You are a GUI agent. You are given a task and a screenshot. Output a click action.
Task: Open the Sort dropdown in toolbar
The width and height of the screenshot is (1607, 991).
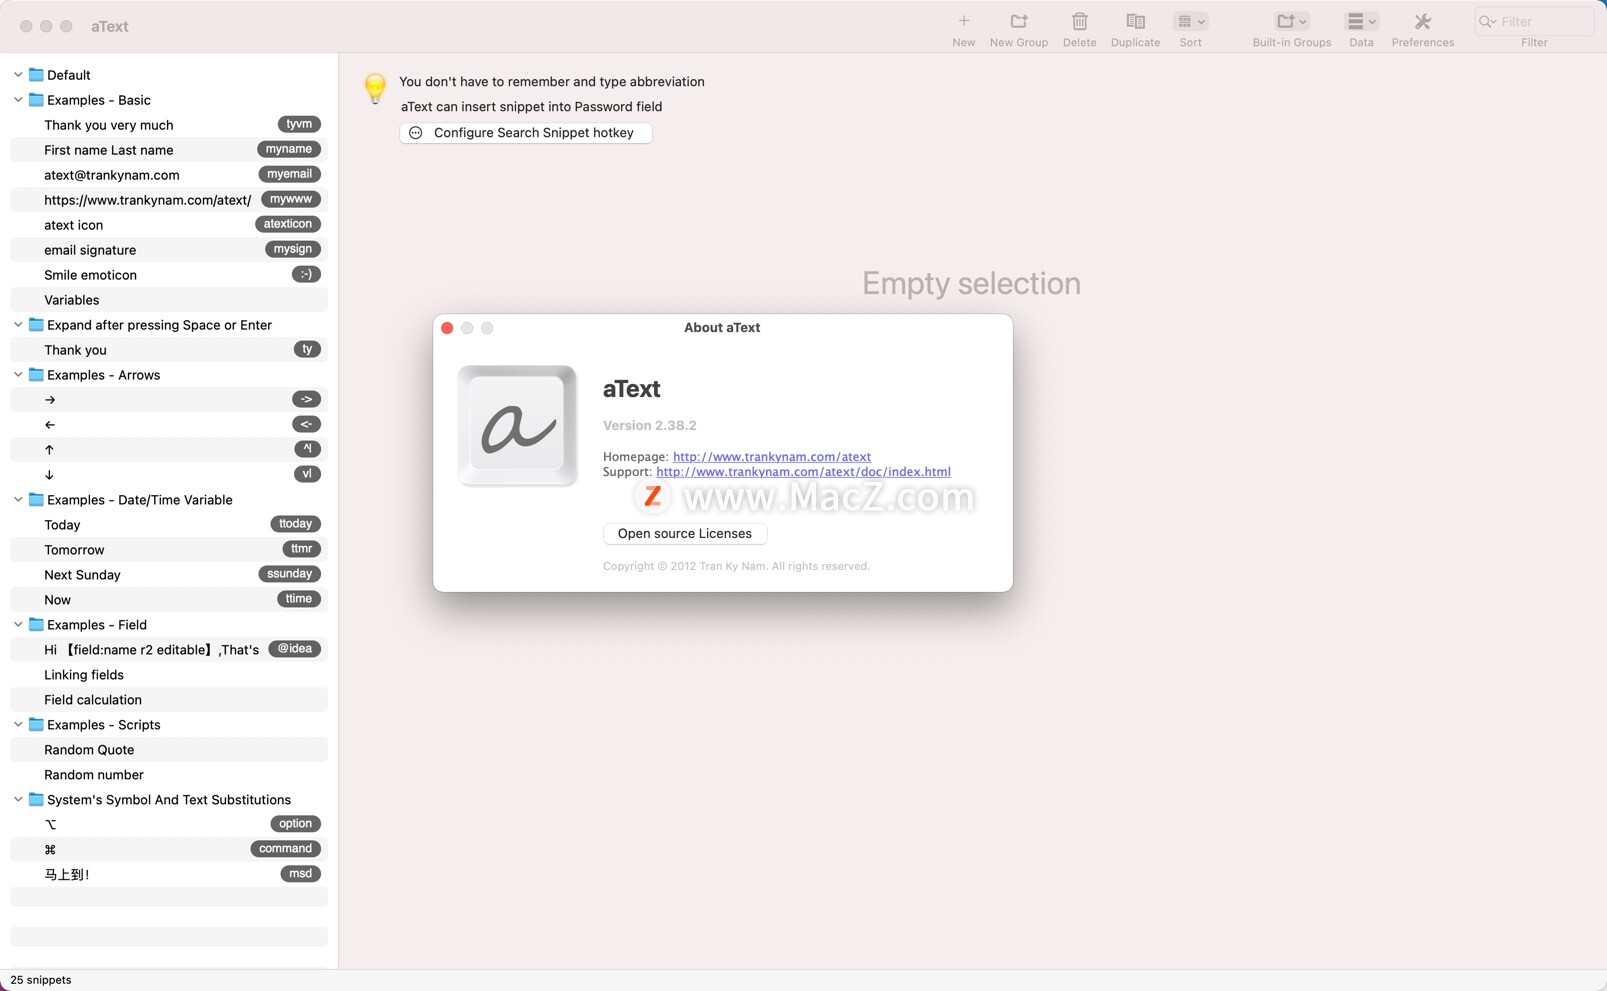[x=1190, y=21]
